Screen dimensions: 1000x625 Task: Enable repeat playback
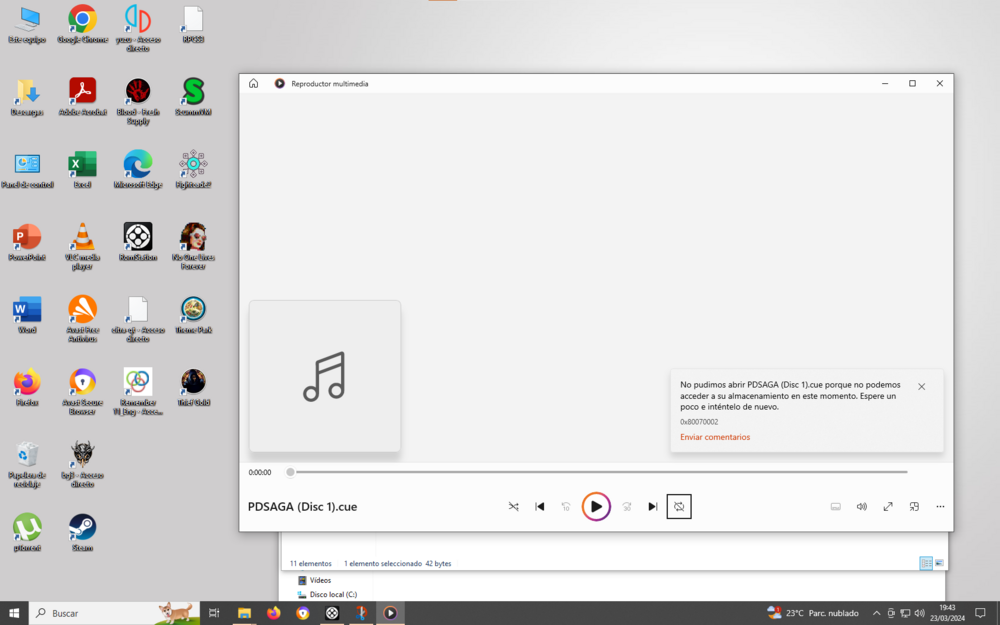click(x=679, y=506)
